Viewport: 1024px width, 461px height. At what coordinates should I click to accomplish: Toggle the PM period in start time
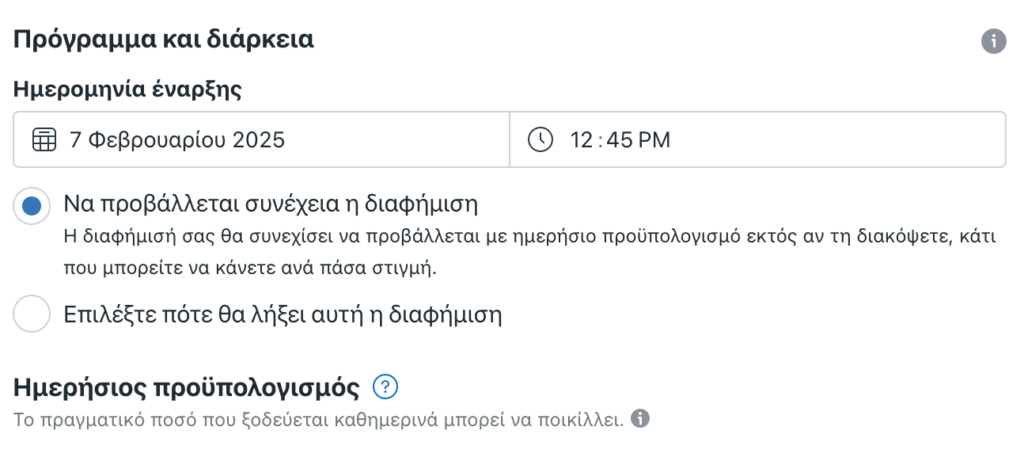[x=655, y=140]
